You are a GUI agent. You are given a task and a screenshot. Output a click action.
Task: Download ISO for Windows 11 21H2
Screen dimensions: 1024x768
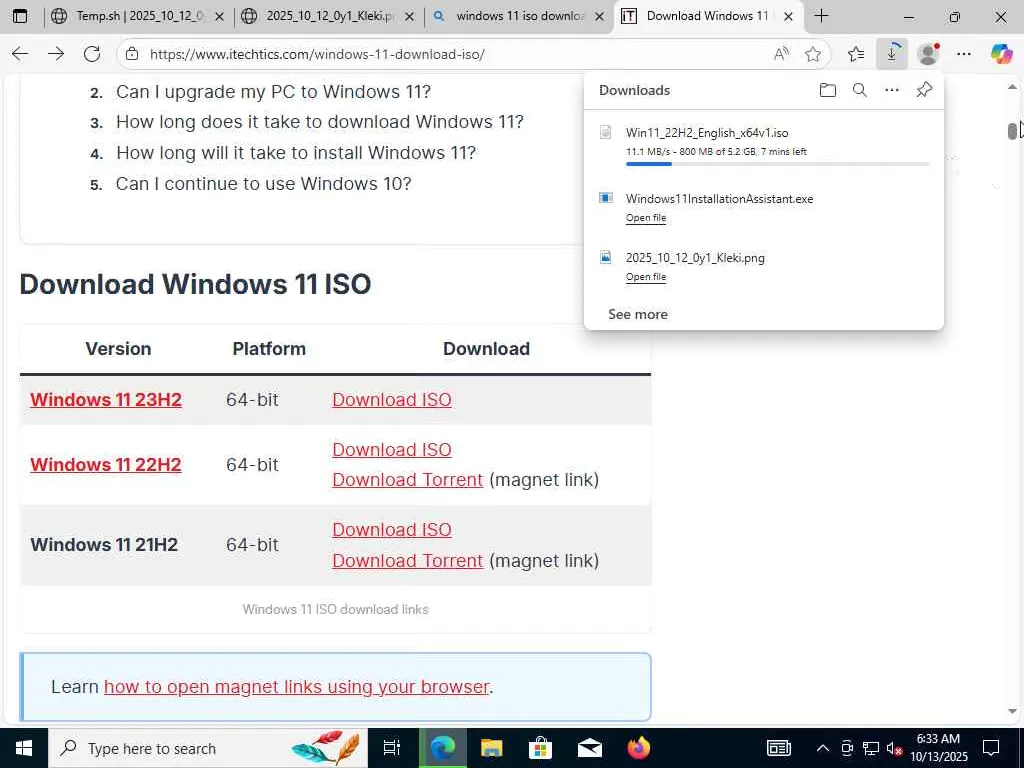click(x=392, y=530)
